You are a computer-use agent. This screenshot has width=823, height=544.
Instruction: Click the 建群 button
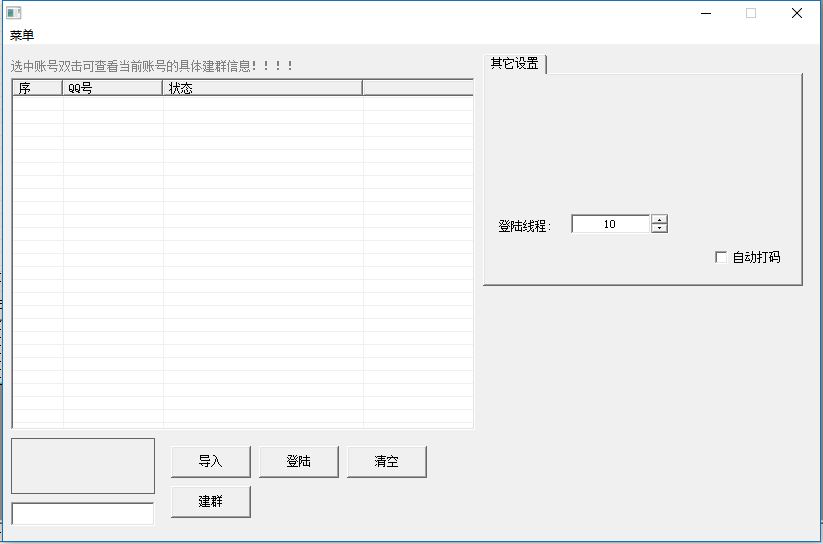pos(210,501)
